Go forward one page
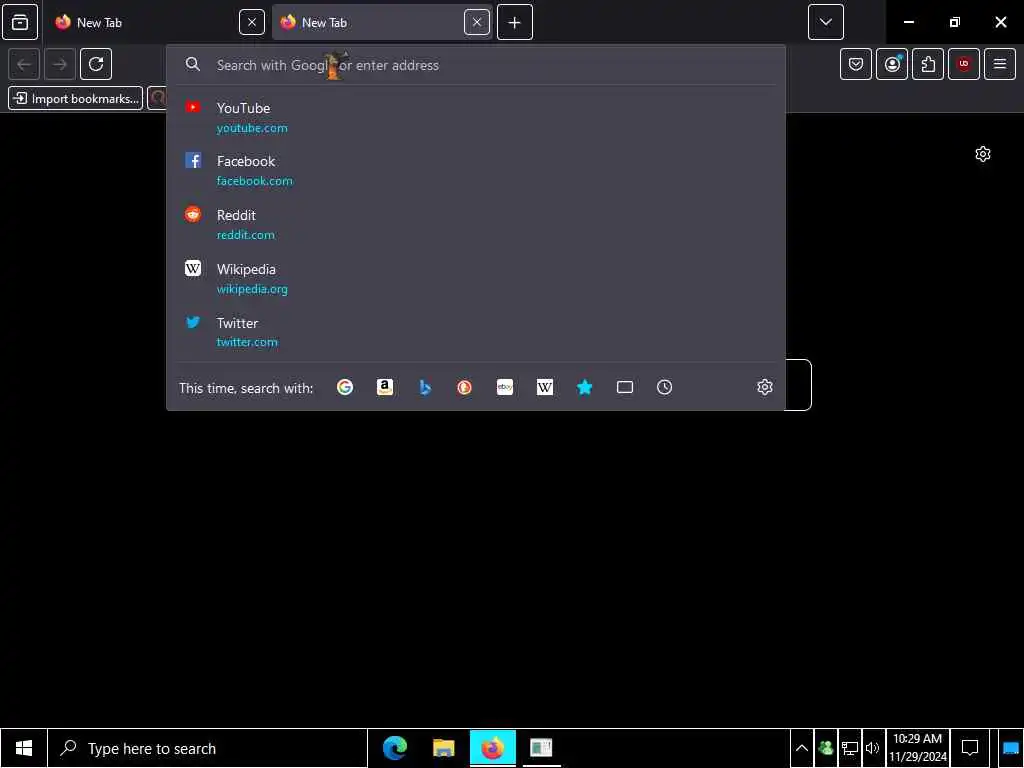The image size is (1024, 768). tap(60, 64)
